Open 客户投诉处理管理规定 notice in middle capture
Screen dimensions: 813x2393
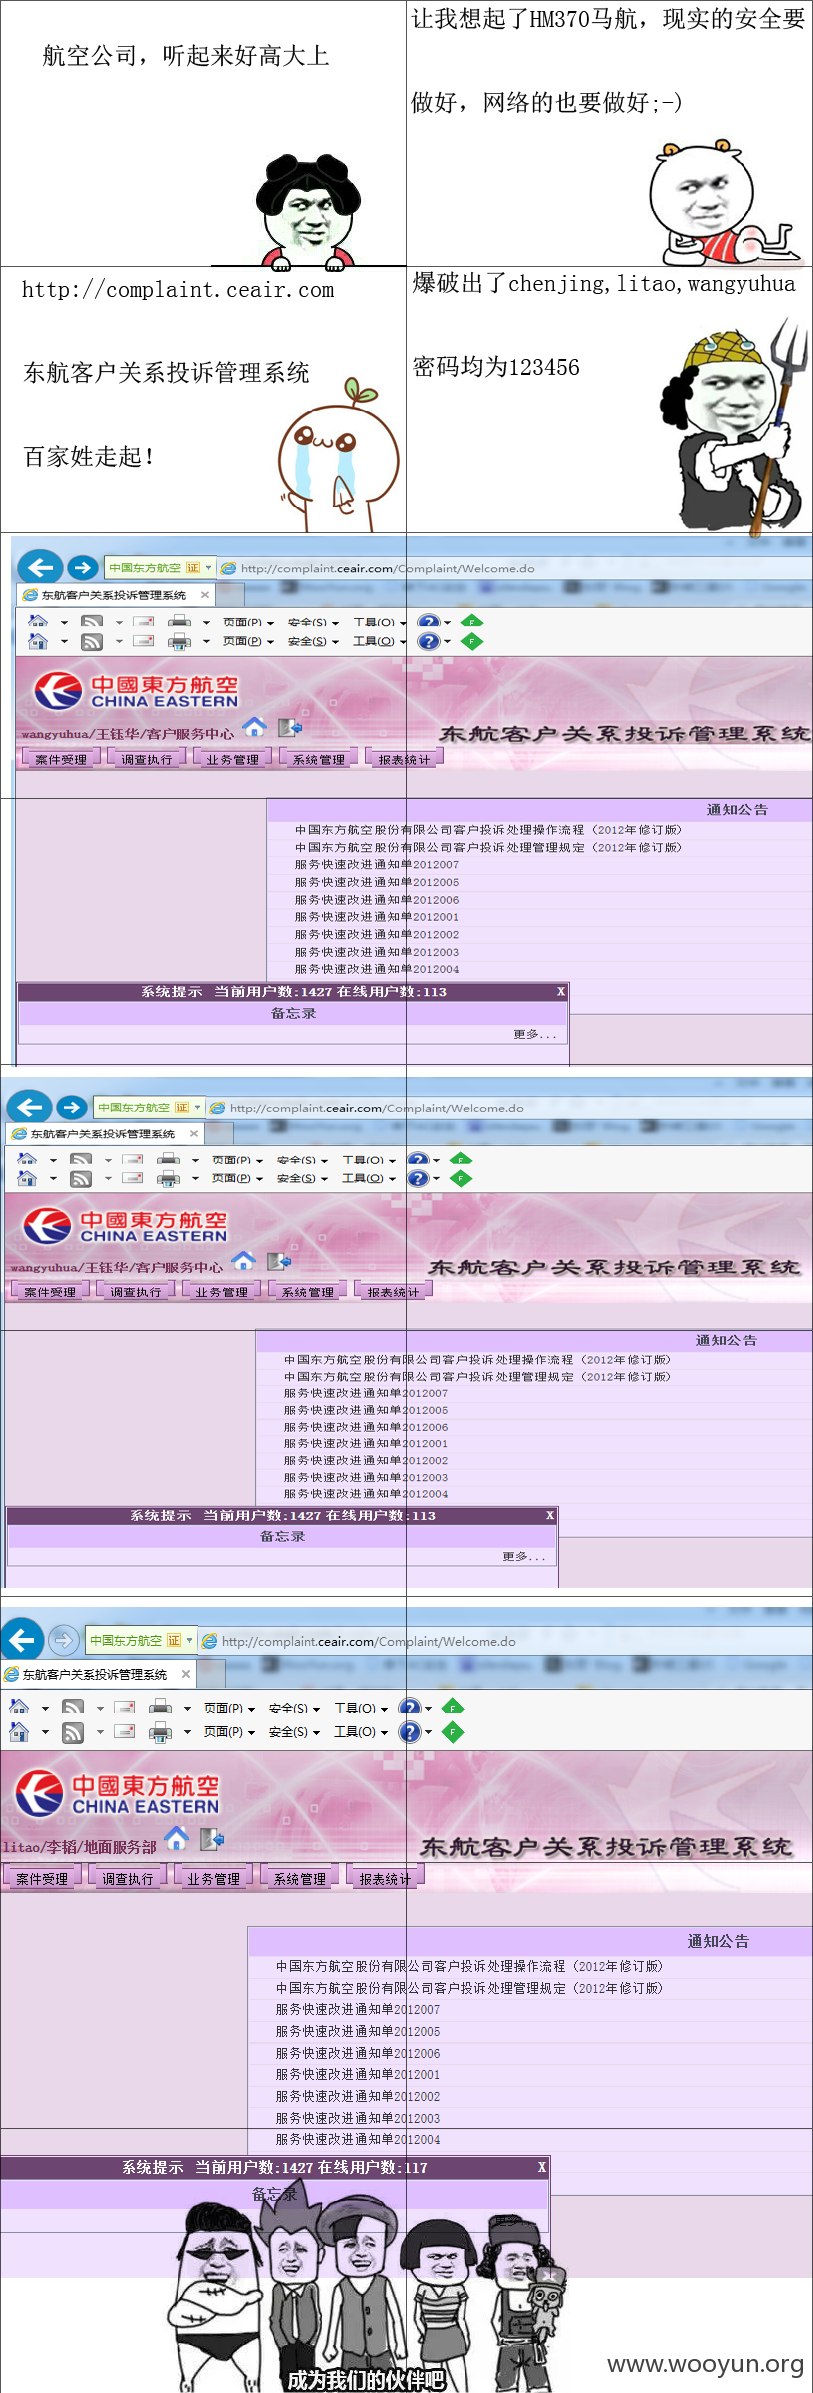point(477,1376)
